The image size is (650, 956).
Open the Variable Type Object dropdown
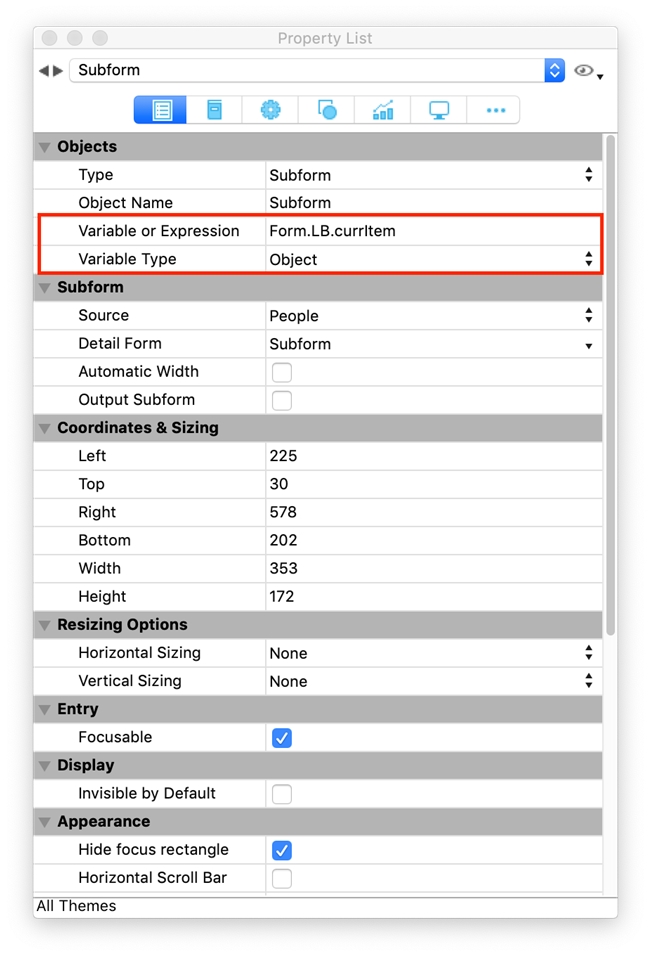[x=588, y=259]
